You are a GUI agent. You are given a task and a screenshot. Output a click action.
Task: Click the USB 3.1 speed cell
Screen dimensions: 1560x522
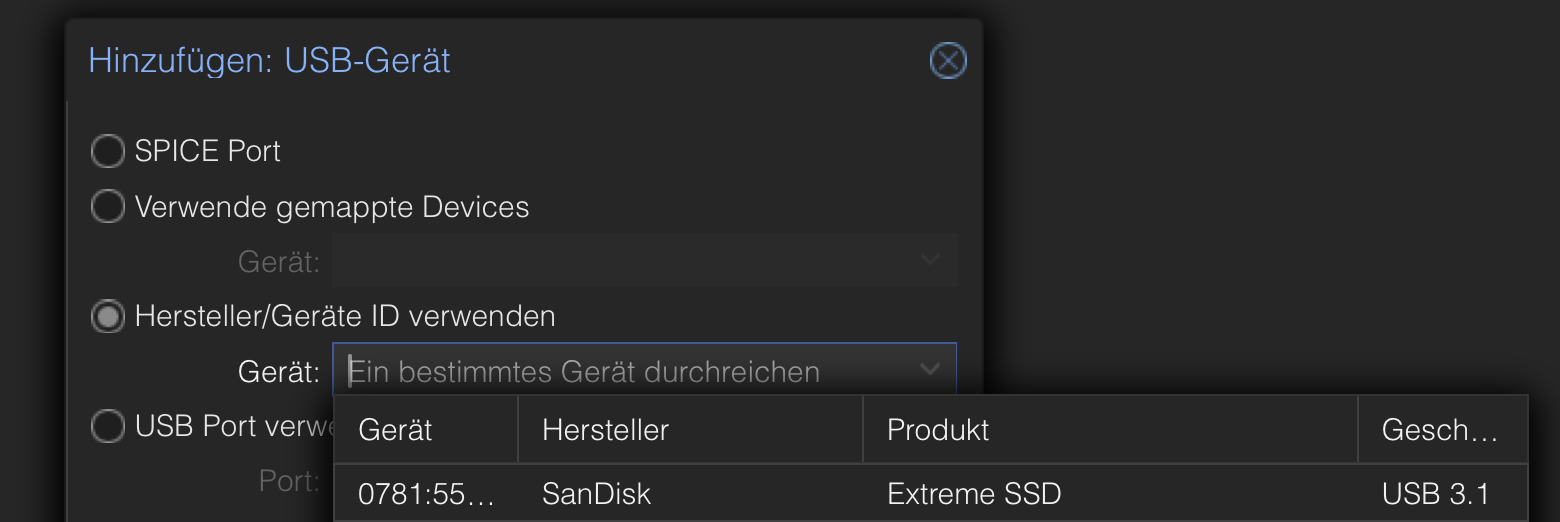[x=1435, y=494]
